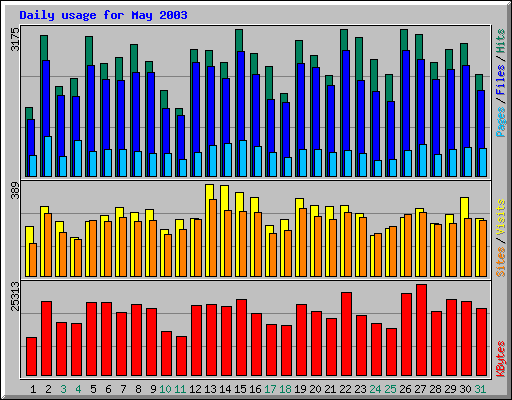Click day label 30 on the axis
Image resolution: width=512 pixels, height=400 pixels.
click(465, 389)
